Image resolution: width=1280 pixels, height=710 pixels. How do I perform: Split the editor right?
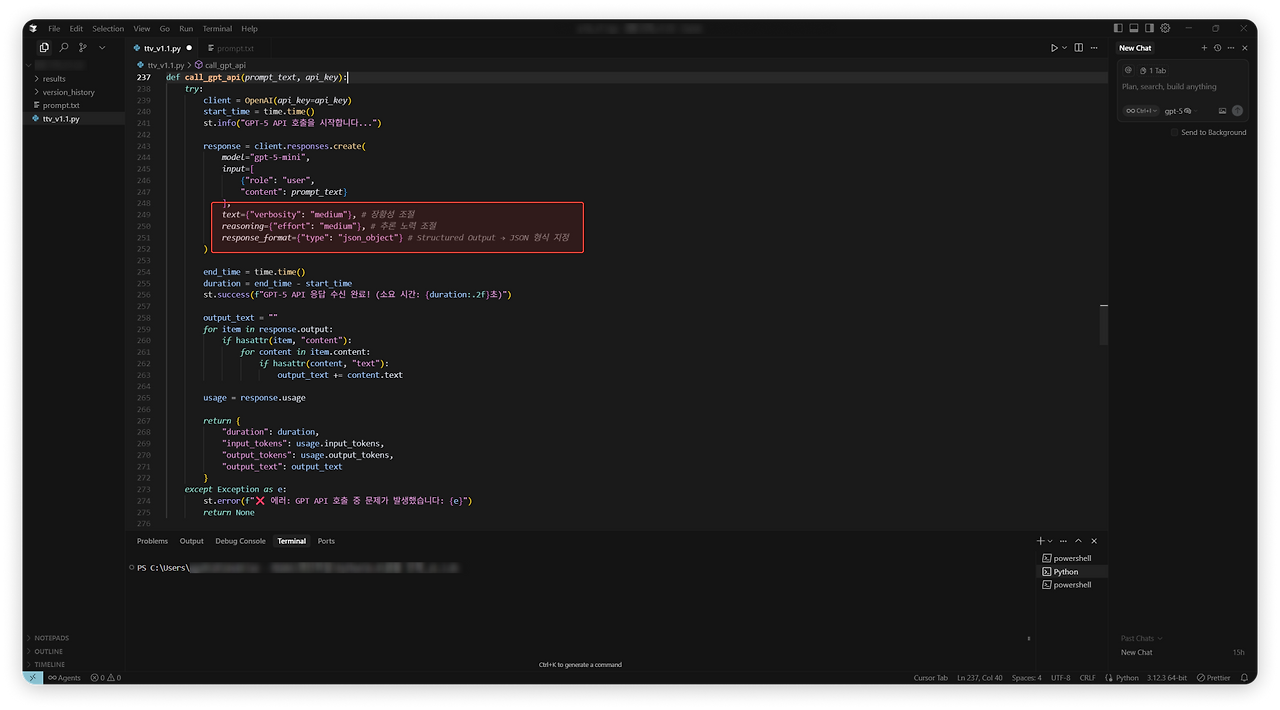click(x=1078, y=48)
